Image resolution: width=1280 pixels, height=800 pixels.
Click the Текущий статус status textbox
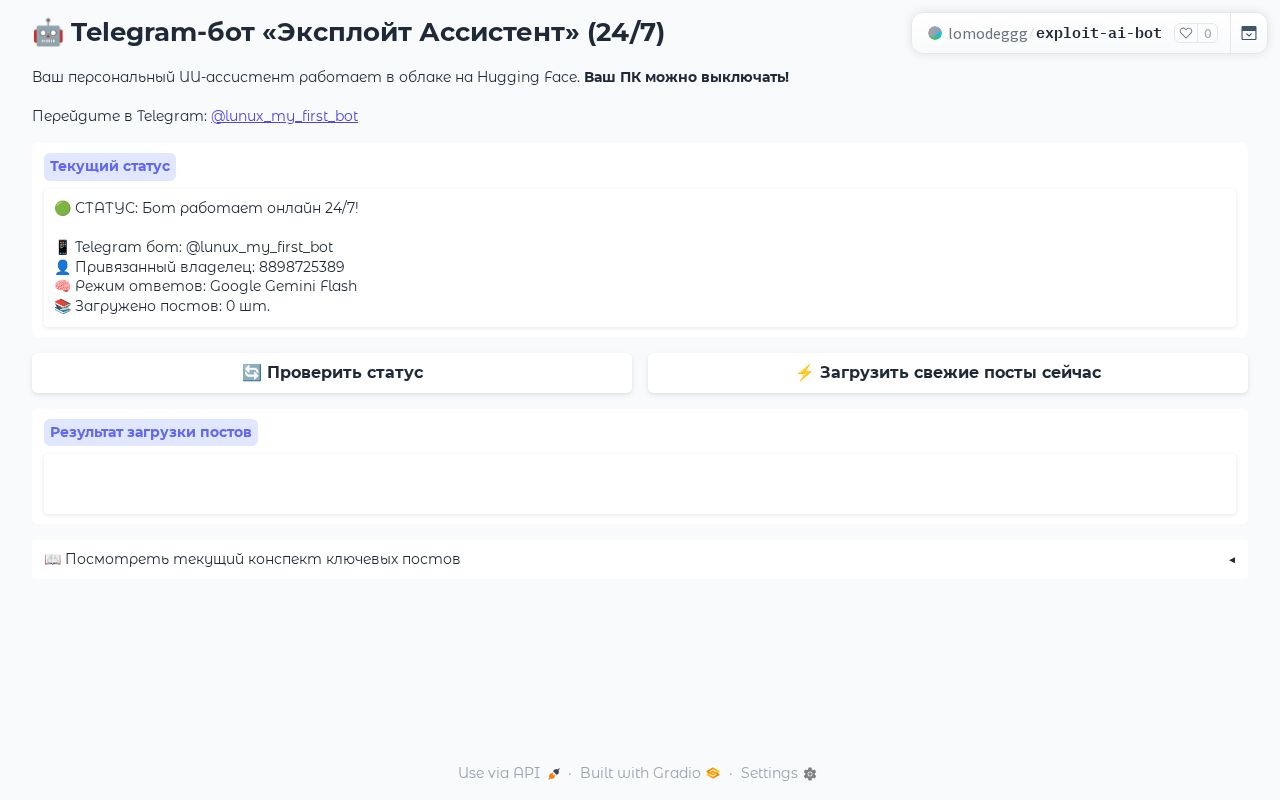coord(640,258)
